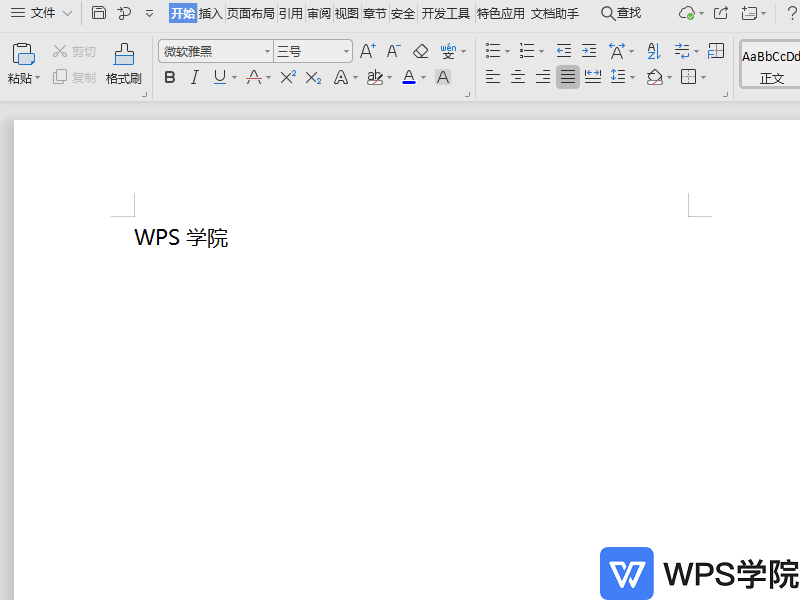This screenshot has width=800, height=600.
Task: Click the alphabetical sort icon
Action: 651,51
